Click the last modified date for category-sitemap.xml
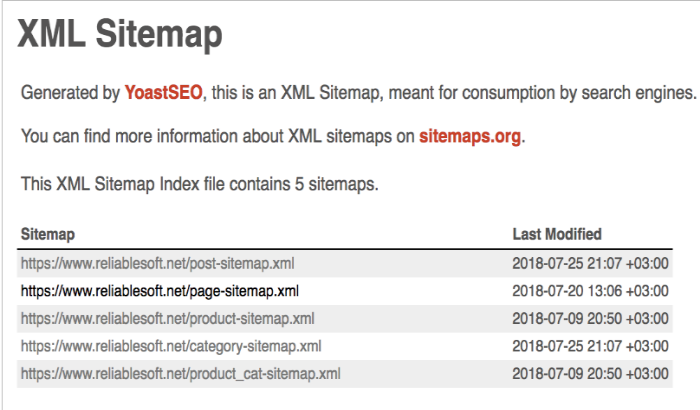The width and height of the screenshot is (700, 410). (x=590, y=346)
